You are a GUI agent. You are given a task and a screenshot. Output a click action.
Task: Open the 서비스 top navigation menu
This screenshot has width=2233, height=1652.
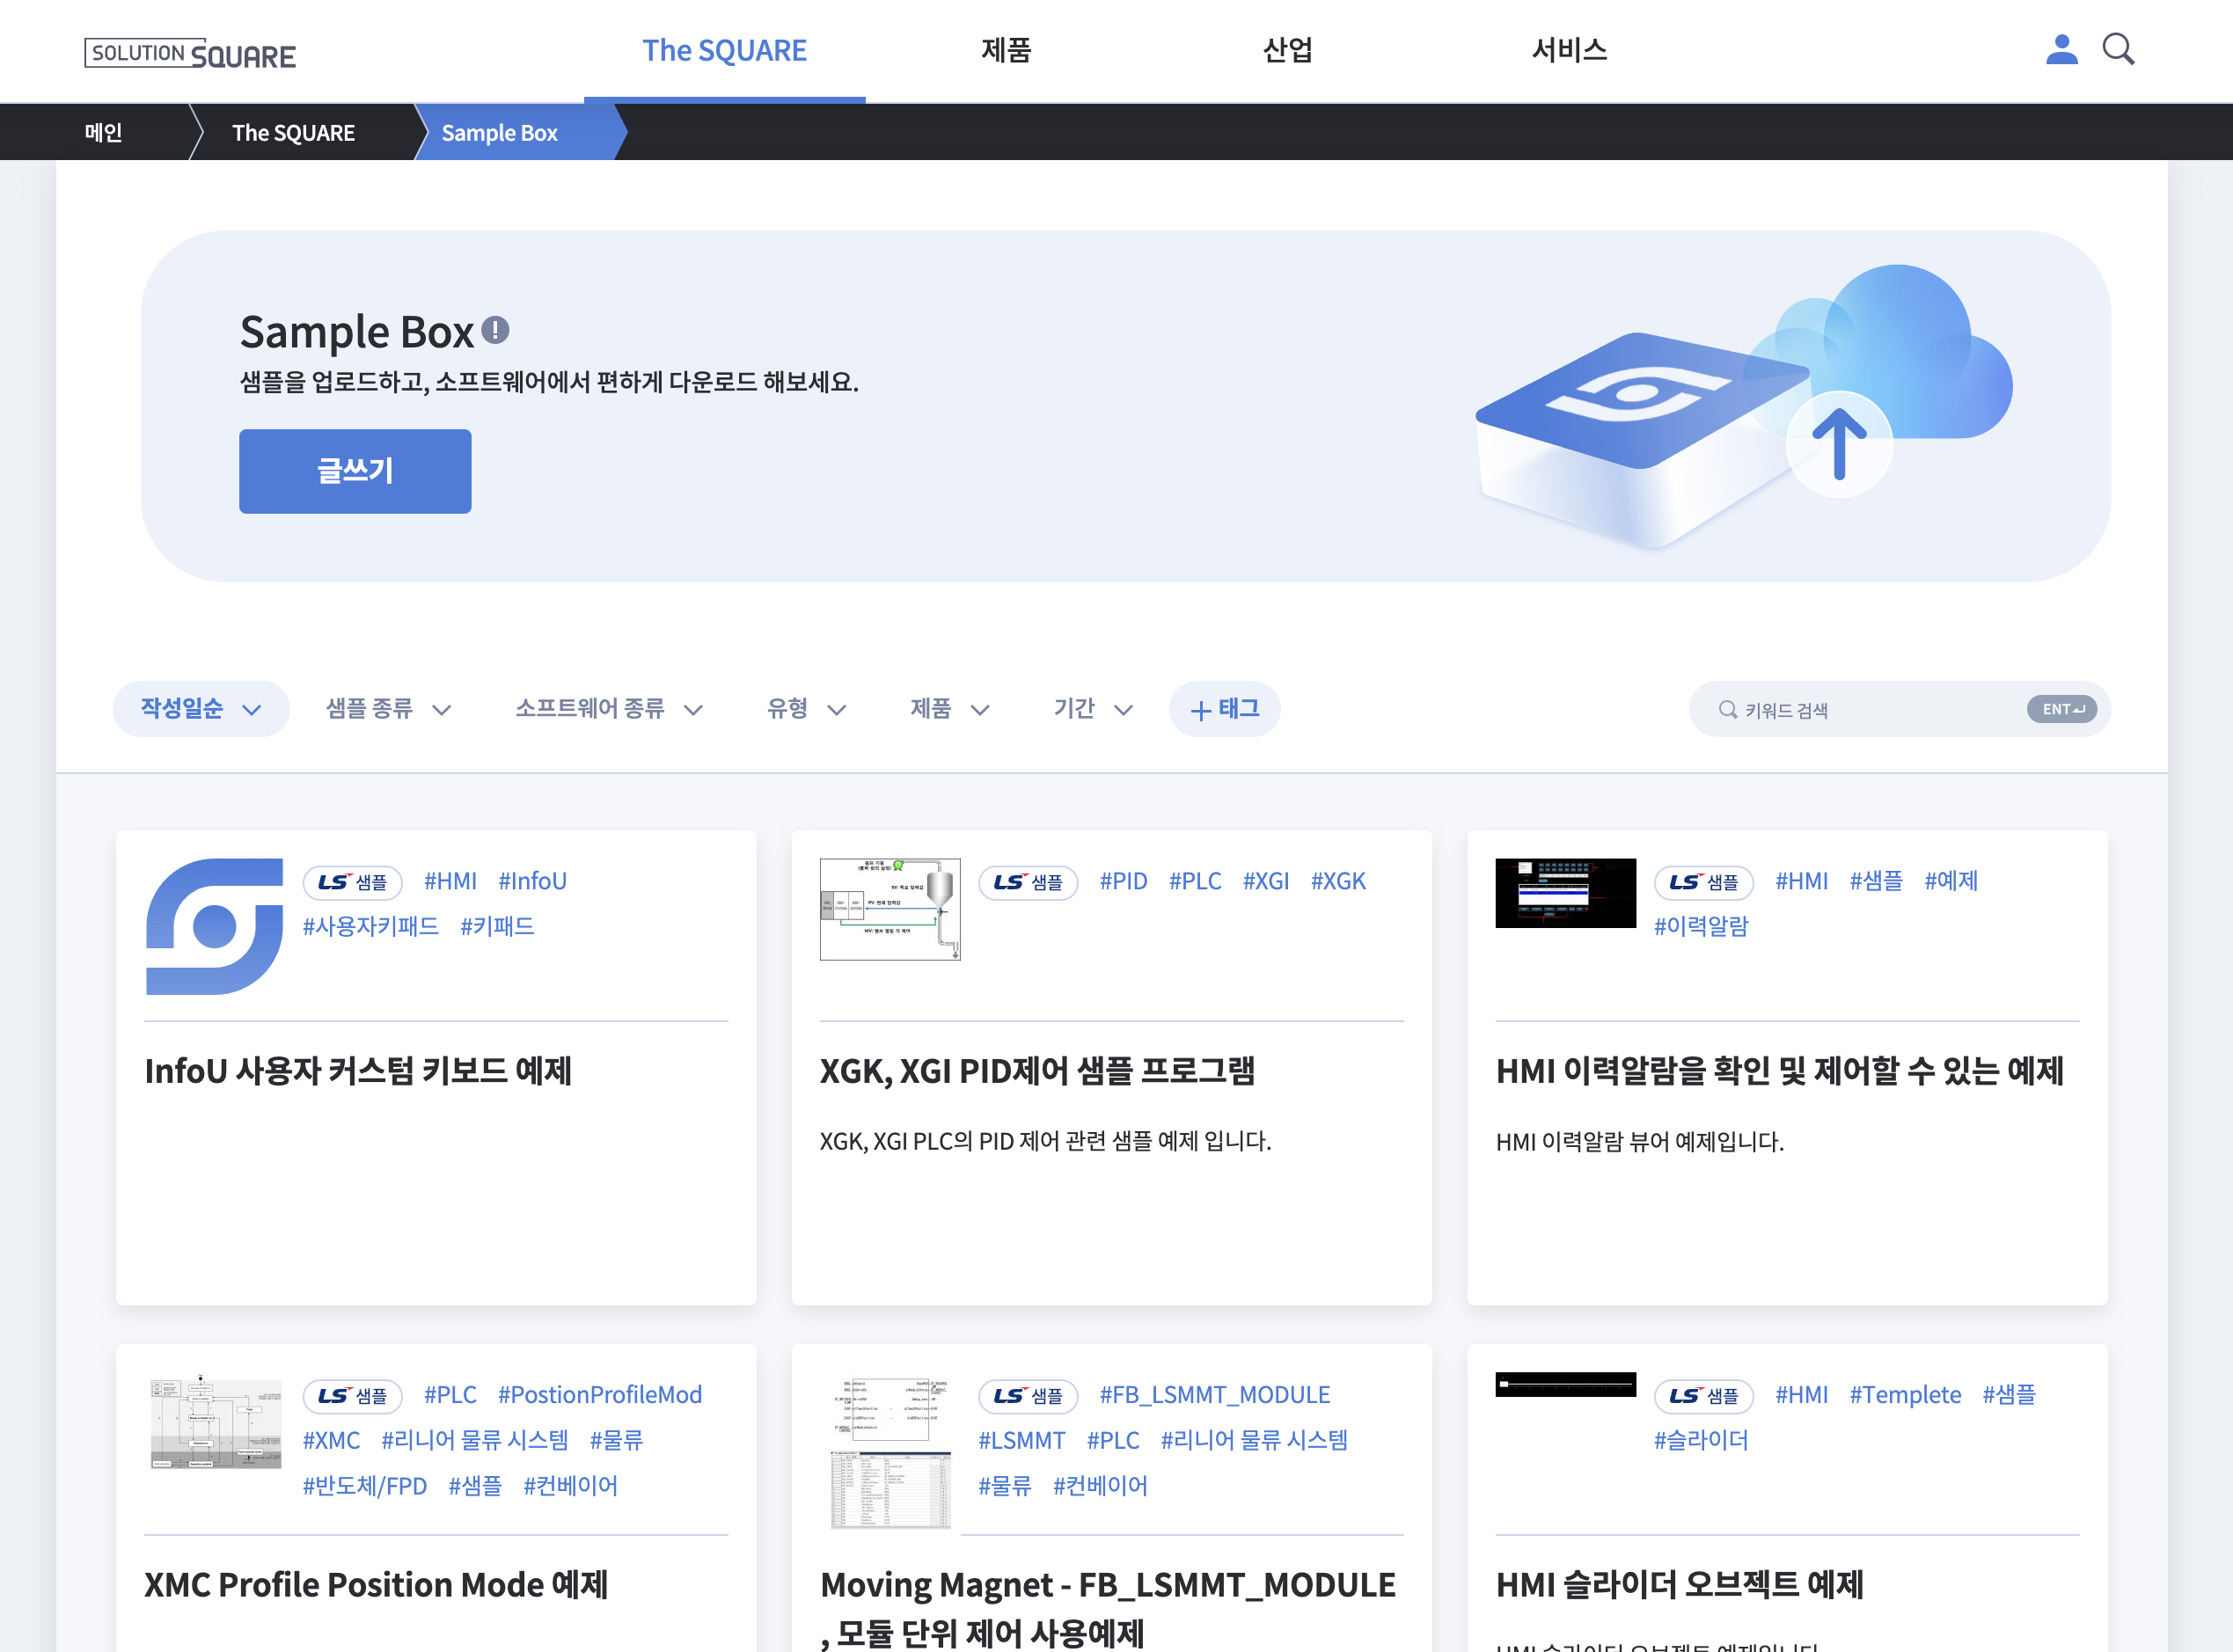click(x=1569, y=50)
